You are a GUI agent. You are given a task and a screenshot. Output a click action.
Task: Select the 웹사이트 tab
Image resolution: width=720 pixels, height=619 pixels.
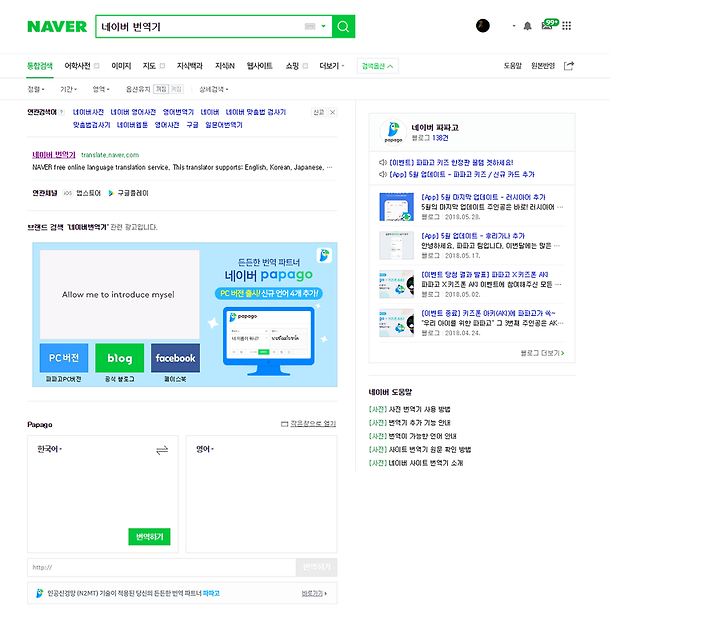[x=259, y=66]
